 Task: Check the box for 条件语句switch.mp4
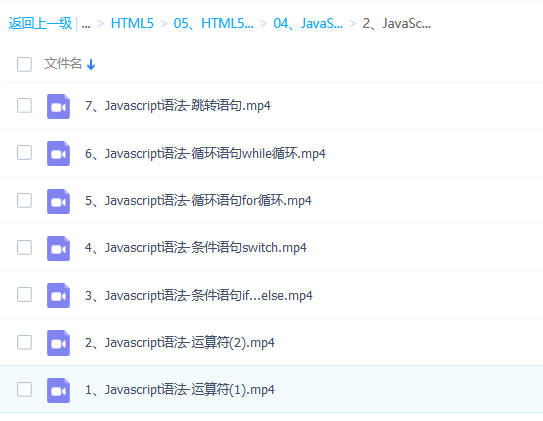pyautogui.click(x=24, y=247)
